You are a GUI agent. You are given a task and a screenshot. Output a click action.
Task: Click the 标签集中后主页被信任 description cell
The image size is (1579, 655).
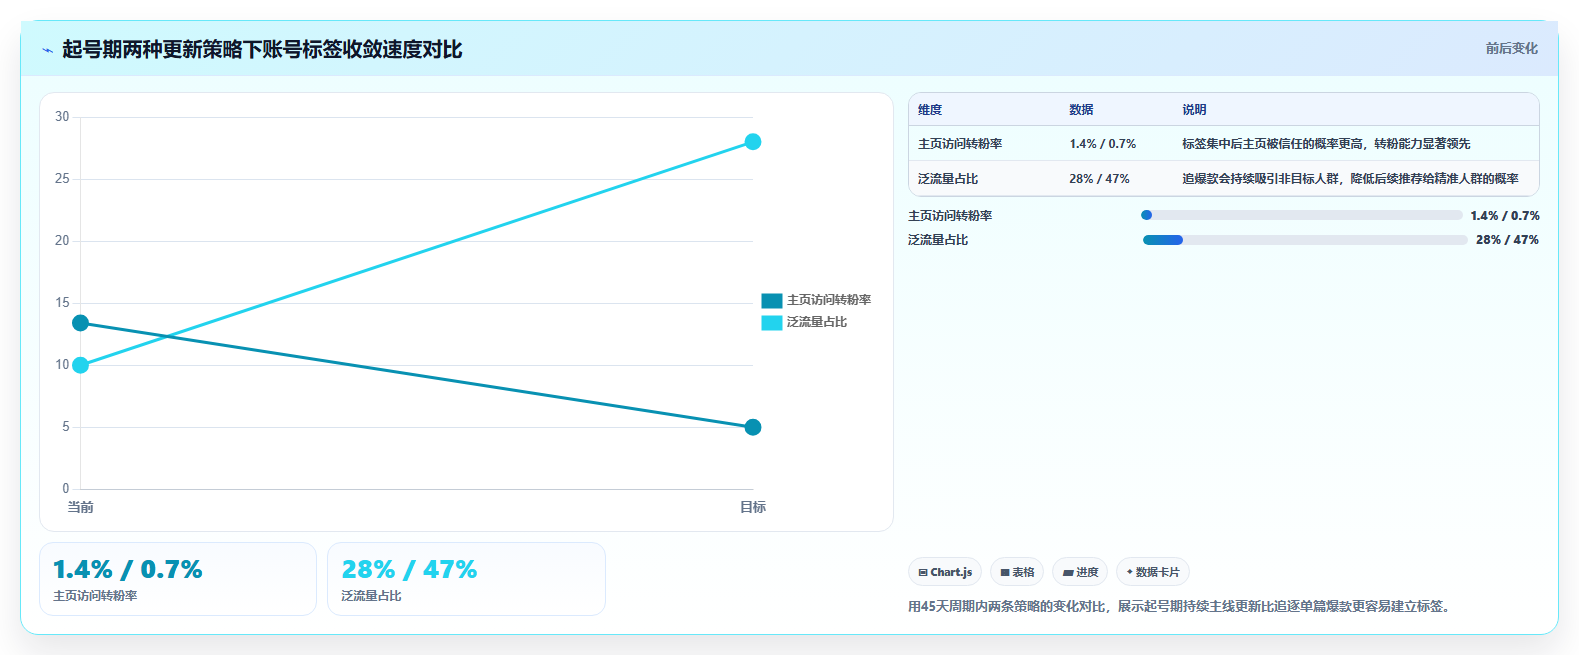(1326, 144)
